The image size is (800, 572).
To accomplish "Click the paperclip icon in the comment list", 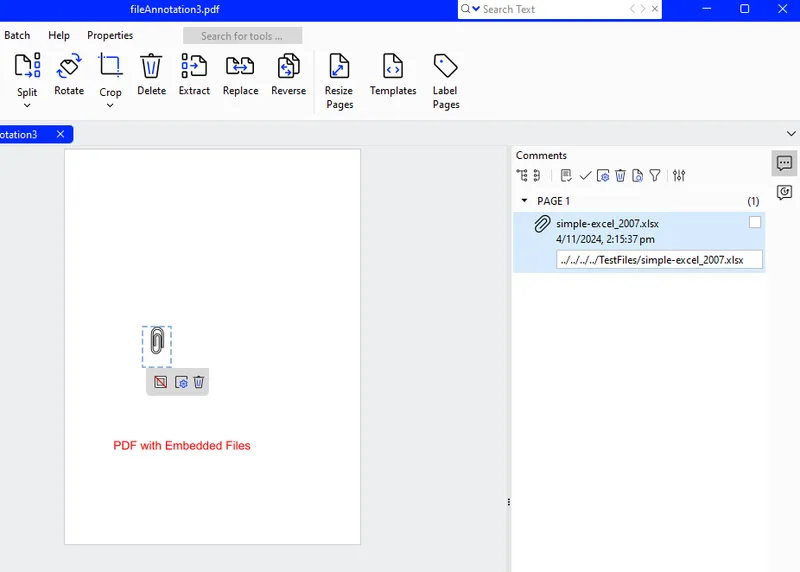I will click(x=542, y=223).
